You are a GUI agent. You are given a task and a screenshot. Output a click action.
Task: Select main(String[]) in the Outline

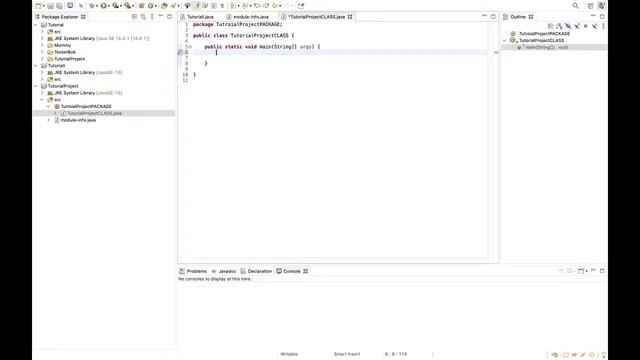click(x=547, y=47)
